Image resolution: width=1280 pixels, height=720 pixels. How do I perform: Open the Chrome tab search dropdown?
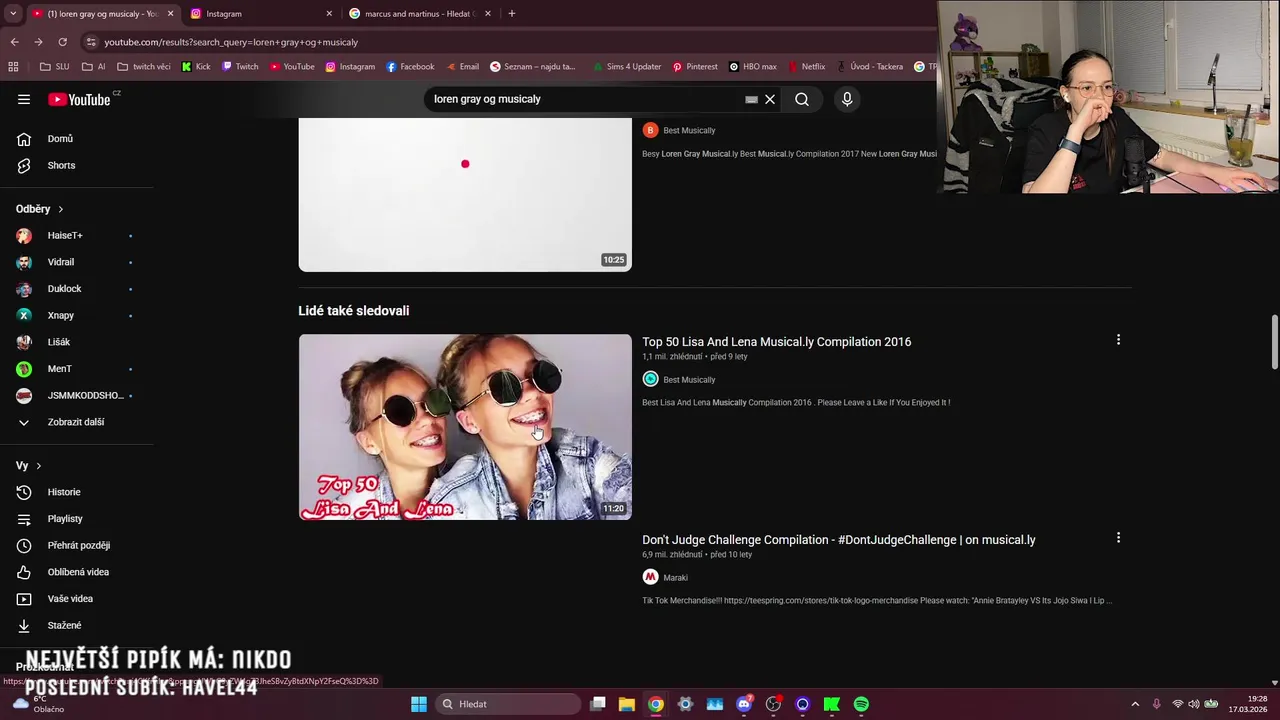[x=13, y=14]
